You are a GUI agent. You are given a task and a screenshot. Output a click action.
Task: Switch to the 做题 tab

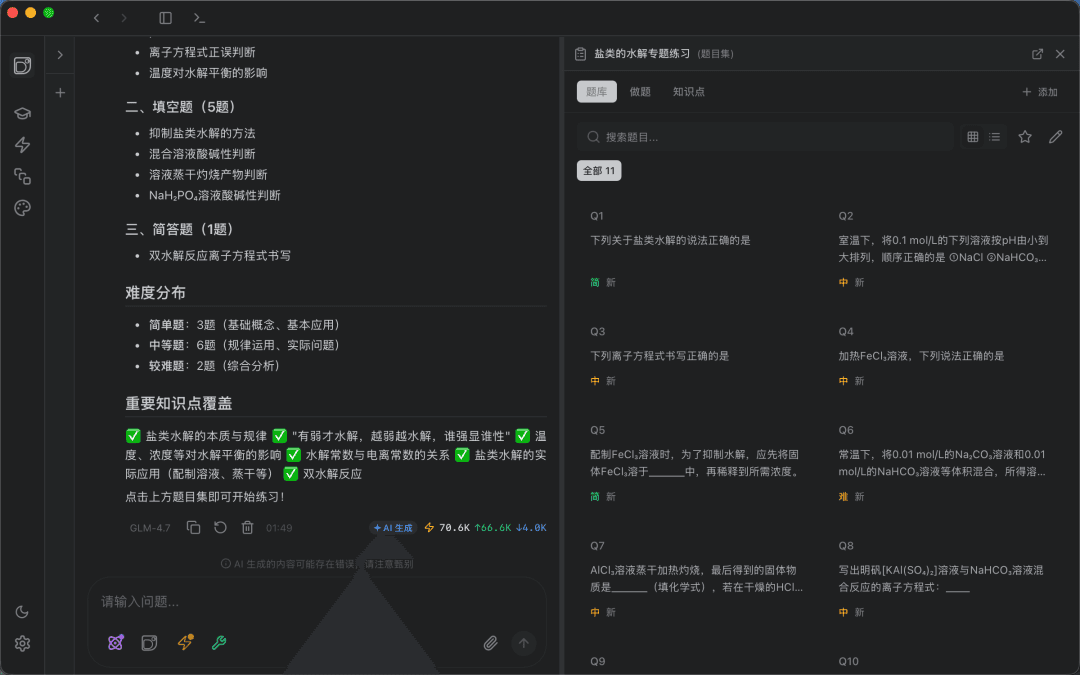pos(640,92)
